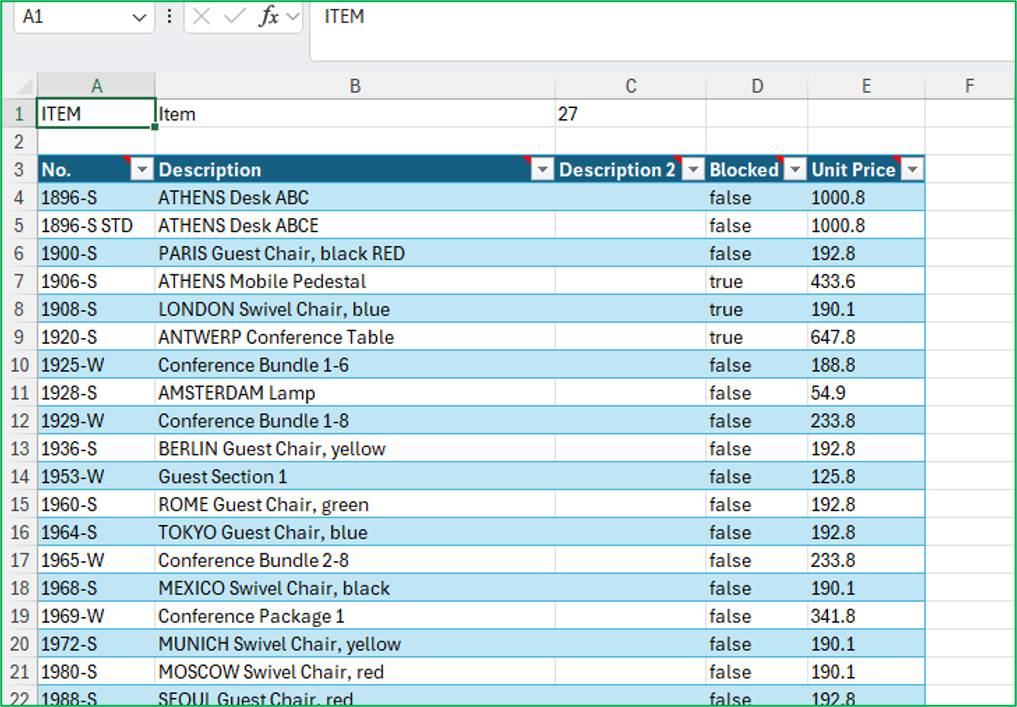Click unit price 433.6 cell
This screenshot has width=1017, height=707.
click(866, 282)
